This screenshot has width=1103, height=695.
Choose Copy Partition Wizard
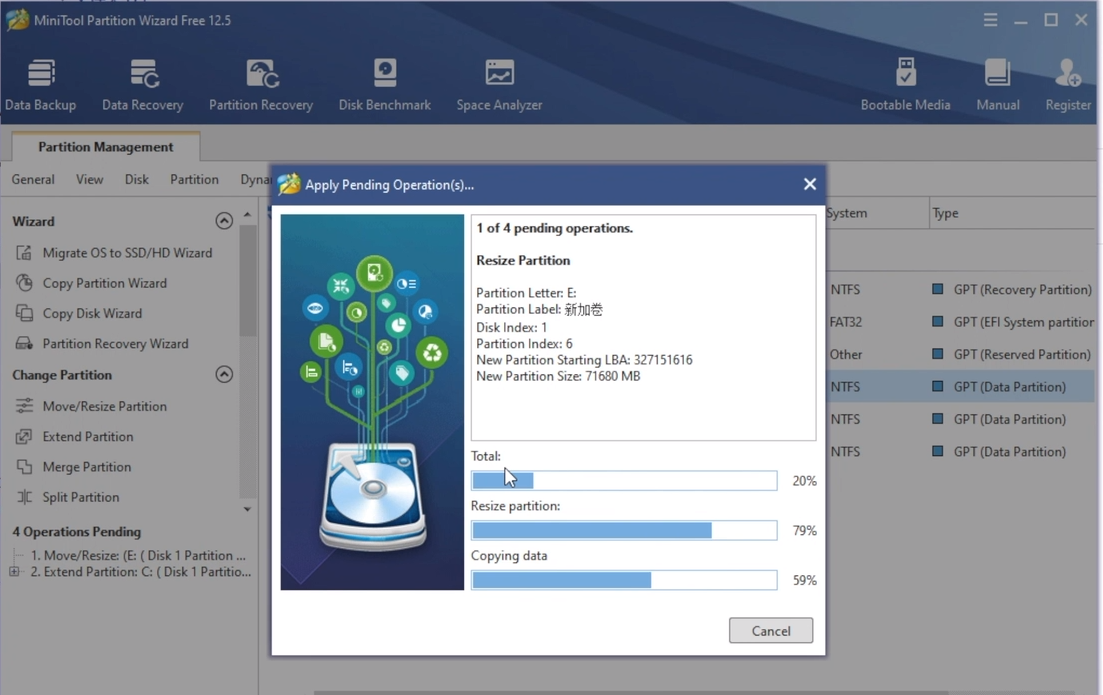point(105,283)
